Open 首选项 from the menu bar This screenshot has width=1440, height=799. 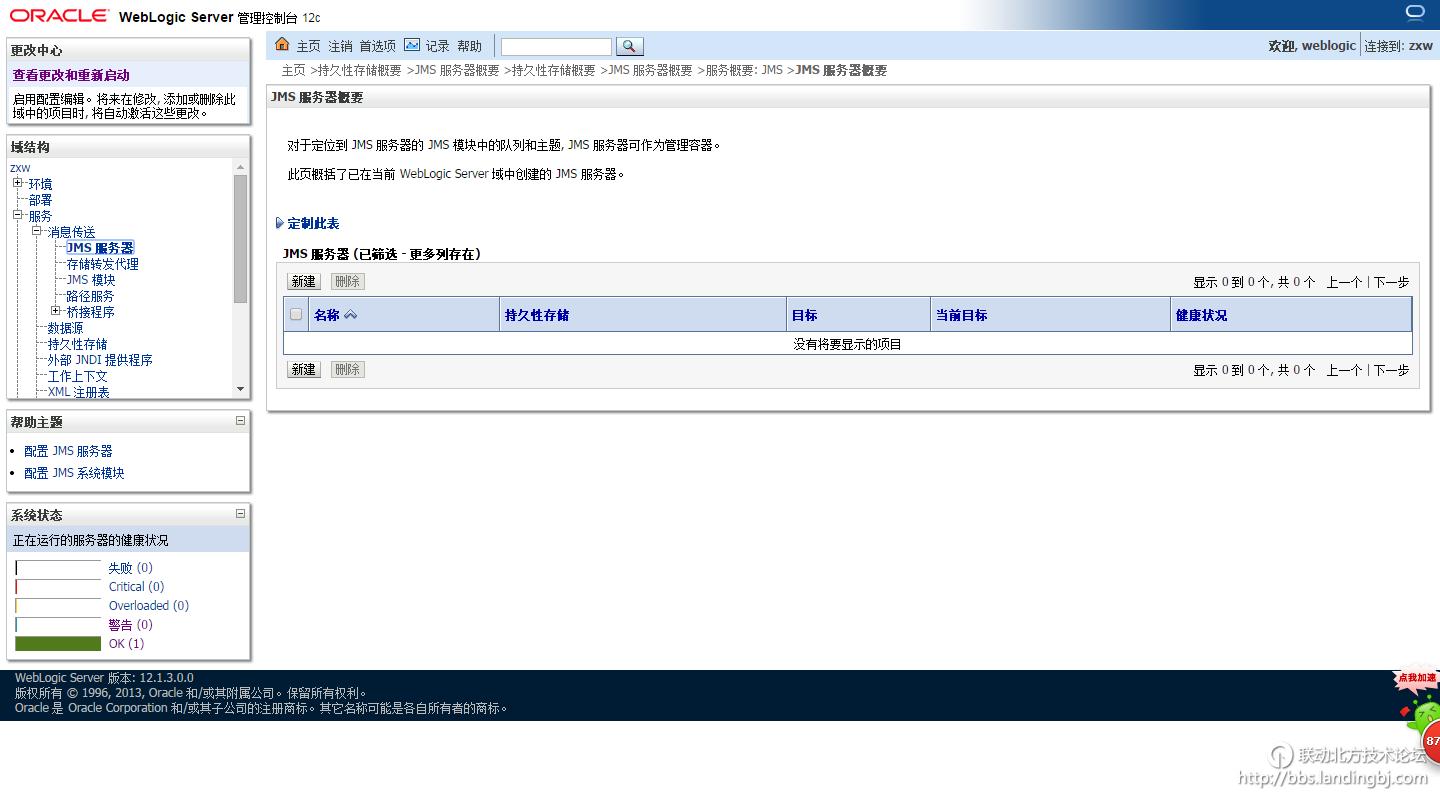[x=377, y=45]
